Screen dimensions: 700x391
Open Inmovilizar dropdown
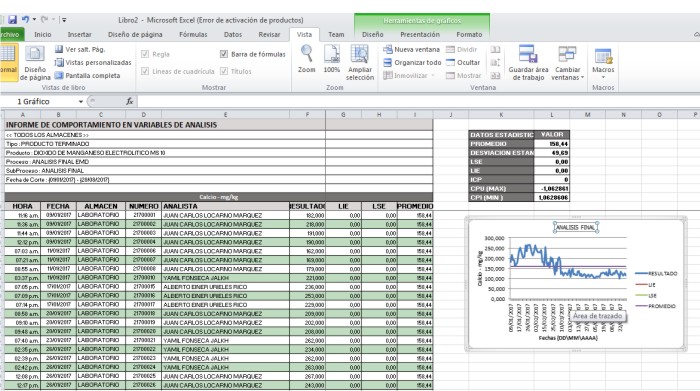409,75
